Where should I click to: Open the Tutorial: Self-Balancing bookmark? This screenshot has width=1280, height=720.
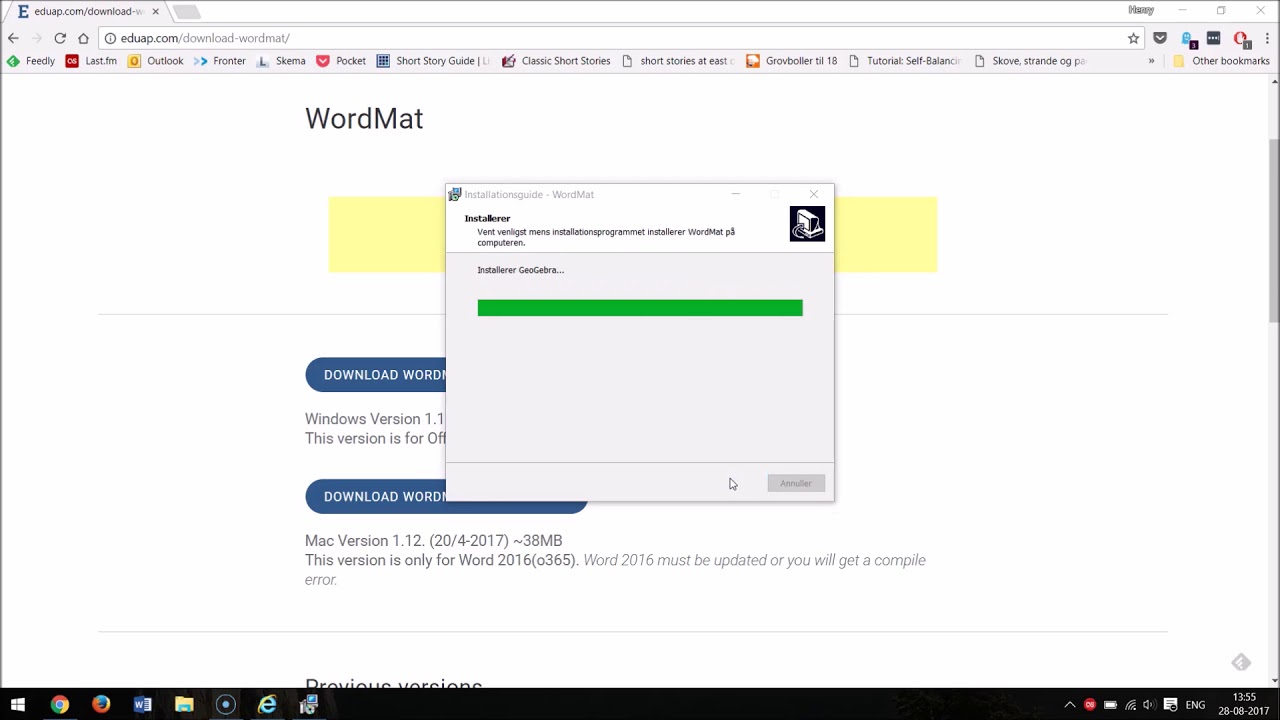904,61
